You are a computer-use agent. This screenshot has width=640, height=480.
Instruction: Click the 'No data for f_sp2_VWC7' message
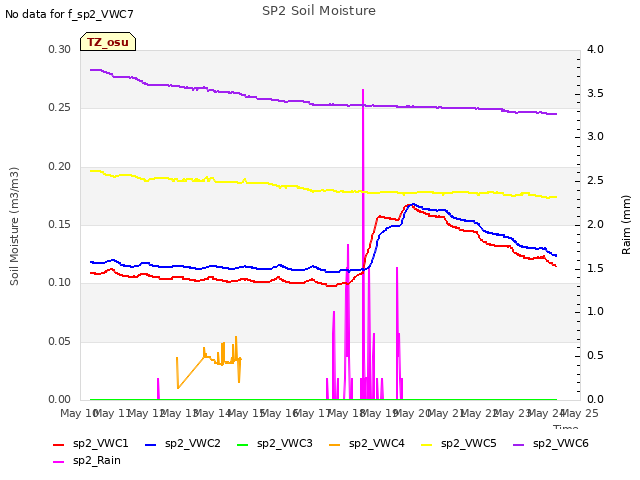click(x=69, y=14)
